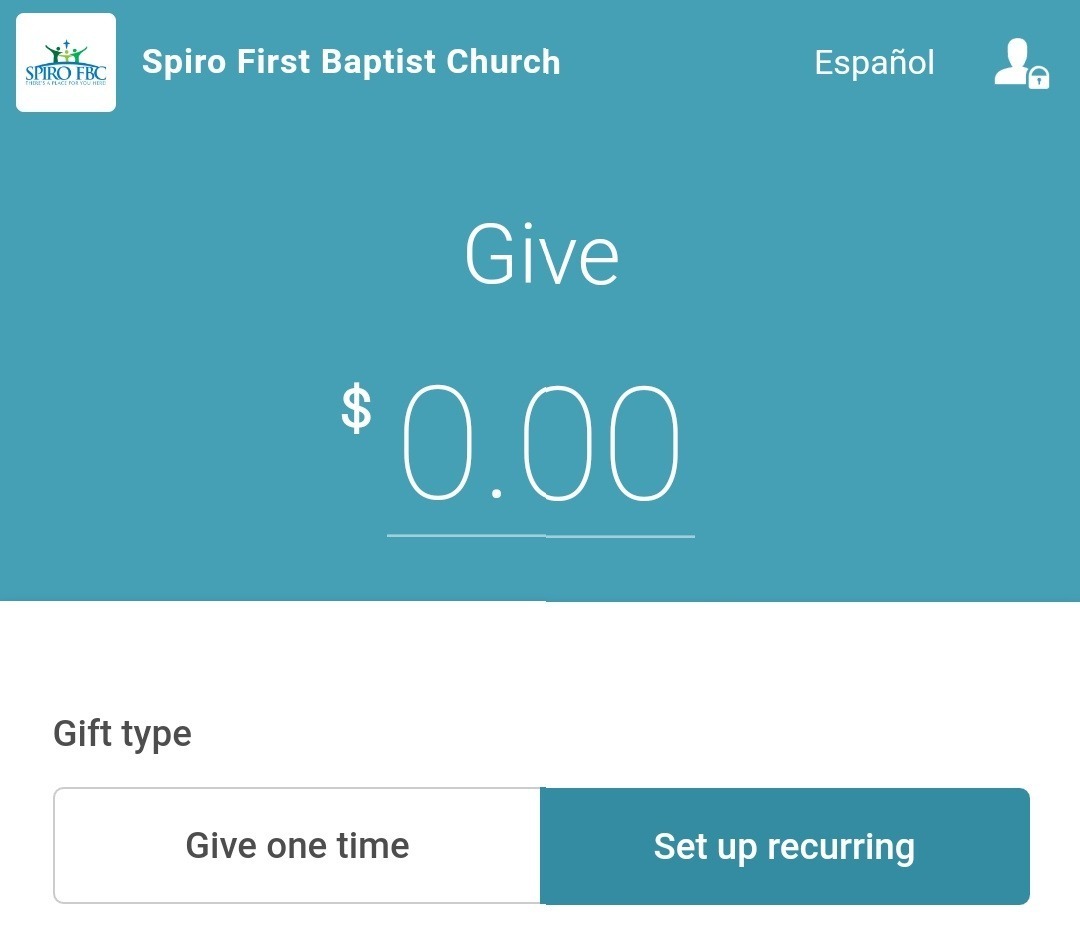Click the padlock badge on profile icon

tap(1039, 78)
